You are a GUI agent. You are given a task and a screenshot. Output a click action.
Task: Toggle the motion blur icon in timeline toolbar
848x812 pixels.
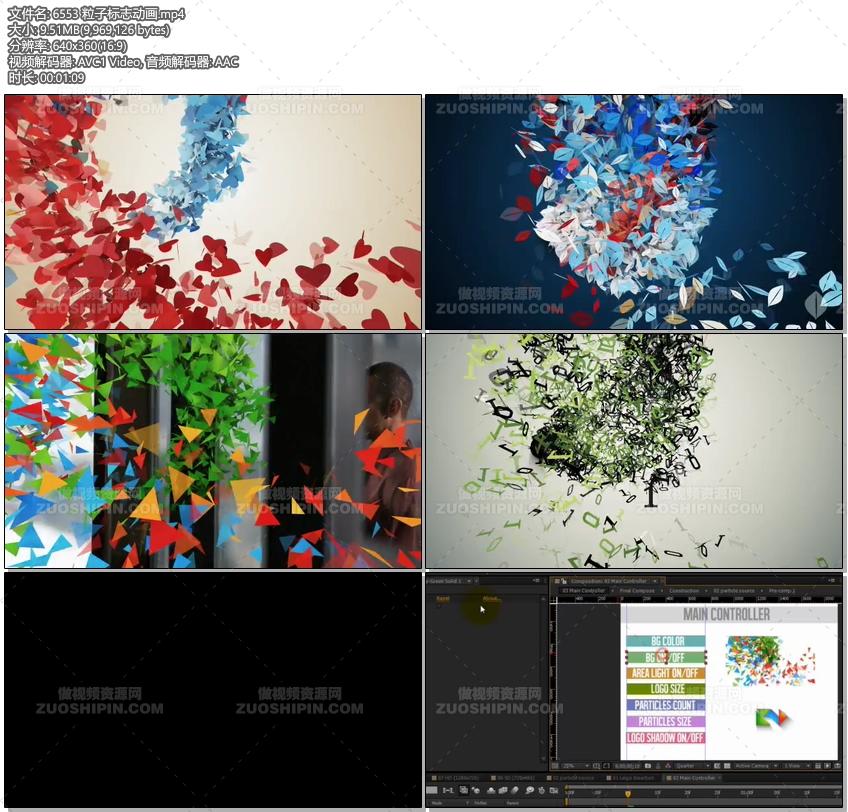pyautogui.click(x=515, y=790)
